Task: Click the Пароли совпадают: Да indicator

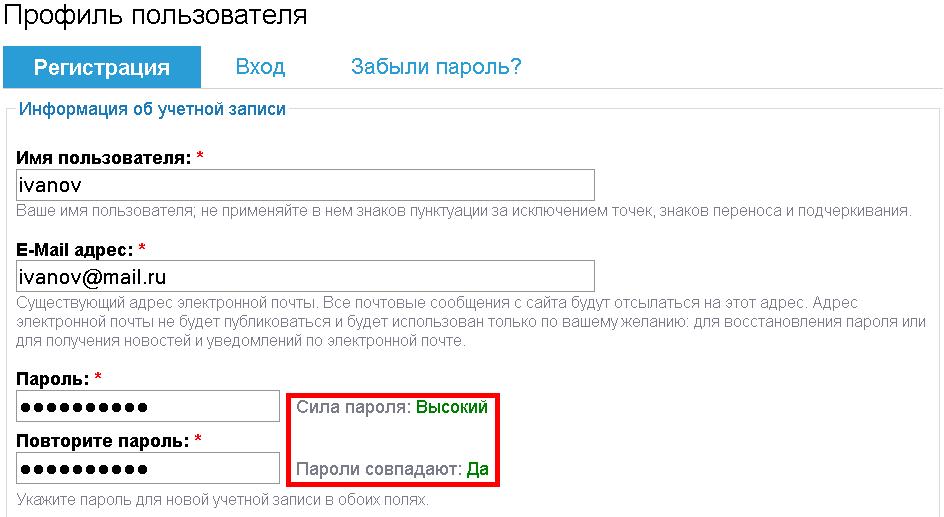Action: (392, 469)
